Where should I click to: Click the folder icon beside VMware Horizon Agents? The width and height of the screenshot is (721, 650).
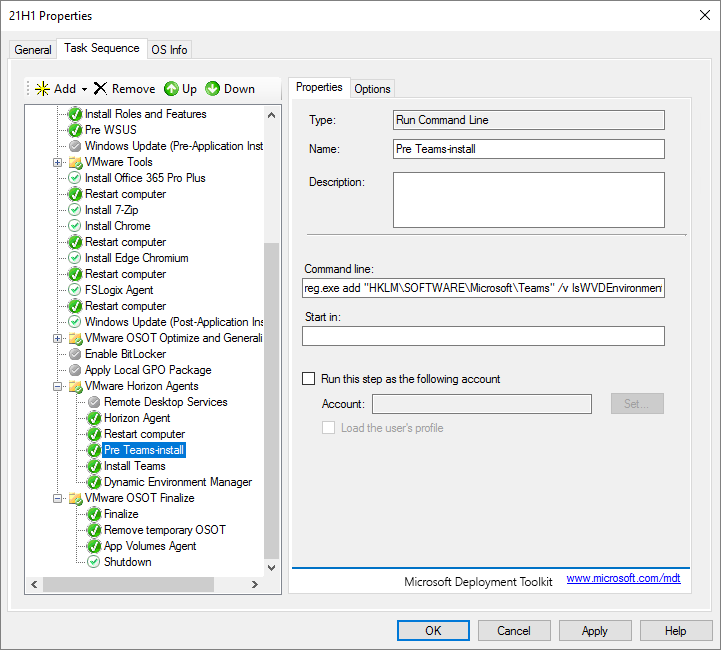click(75, 386)
